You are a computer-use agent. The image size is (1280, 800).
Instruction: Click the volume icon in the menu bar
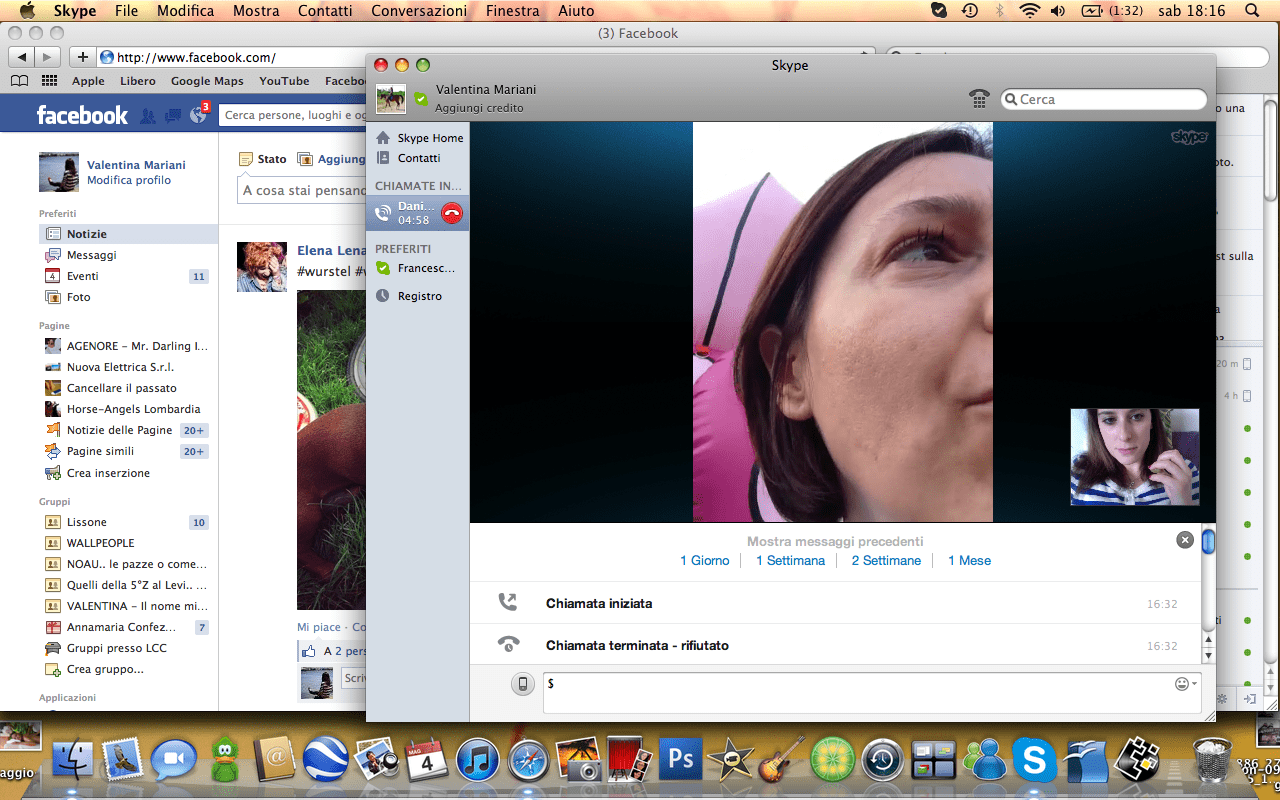tap(1058, 11)
